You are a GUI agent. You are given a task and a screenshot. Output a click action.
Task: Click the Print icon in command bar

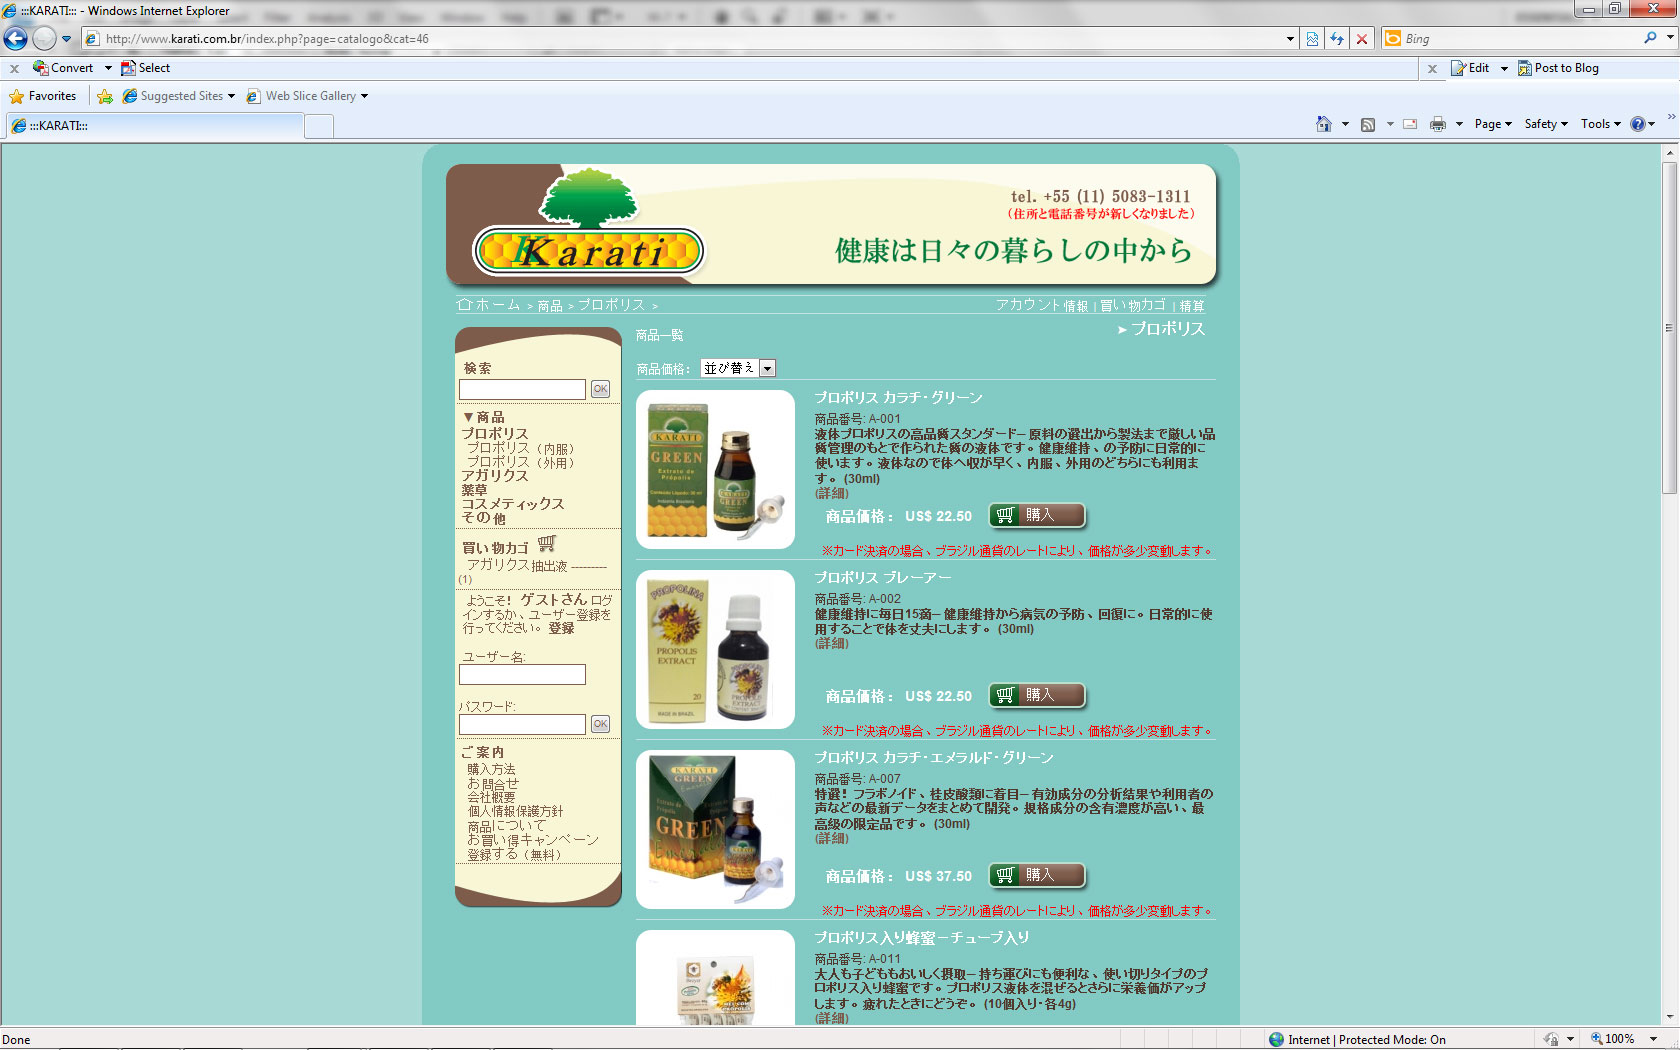click(x=1437, y=124)
